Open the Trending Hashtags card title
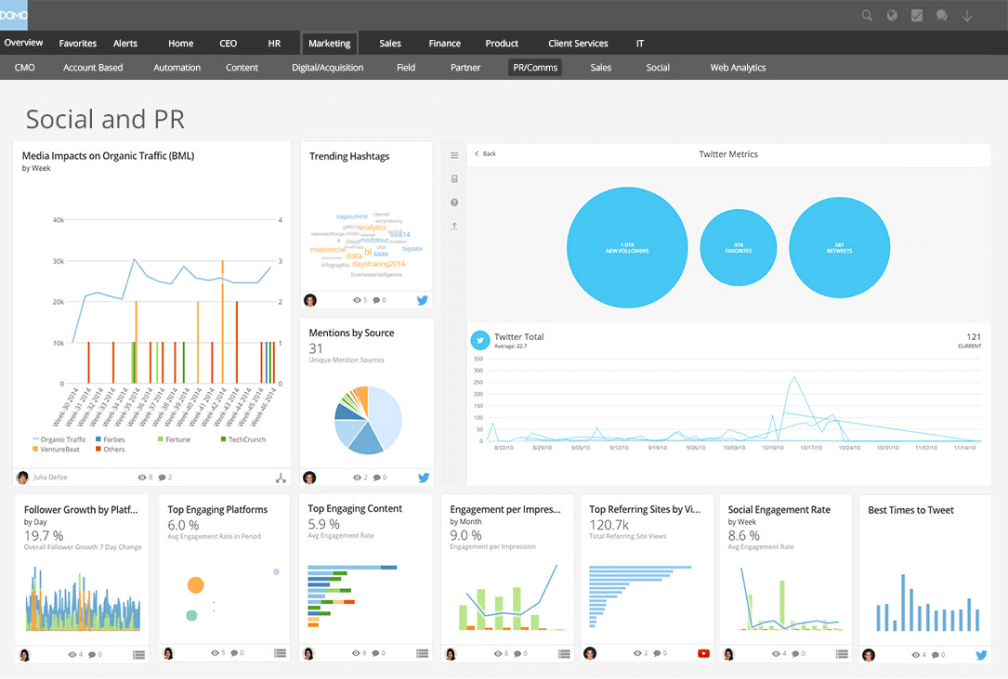Image resolution: width=1008 pixels, height=679 pixels. pos(349,156)
